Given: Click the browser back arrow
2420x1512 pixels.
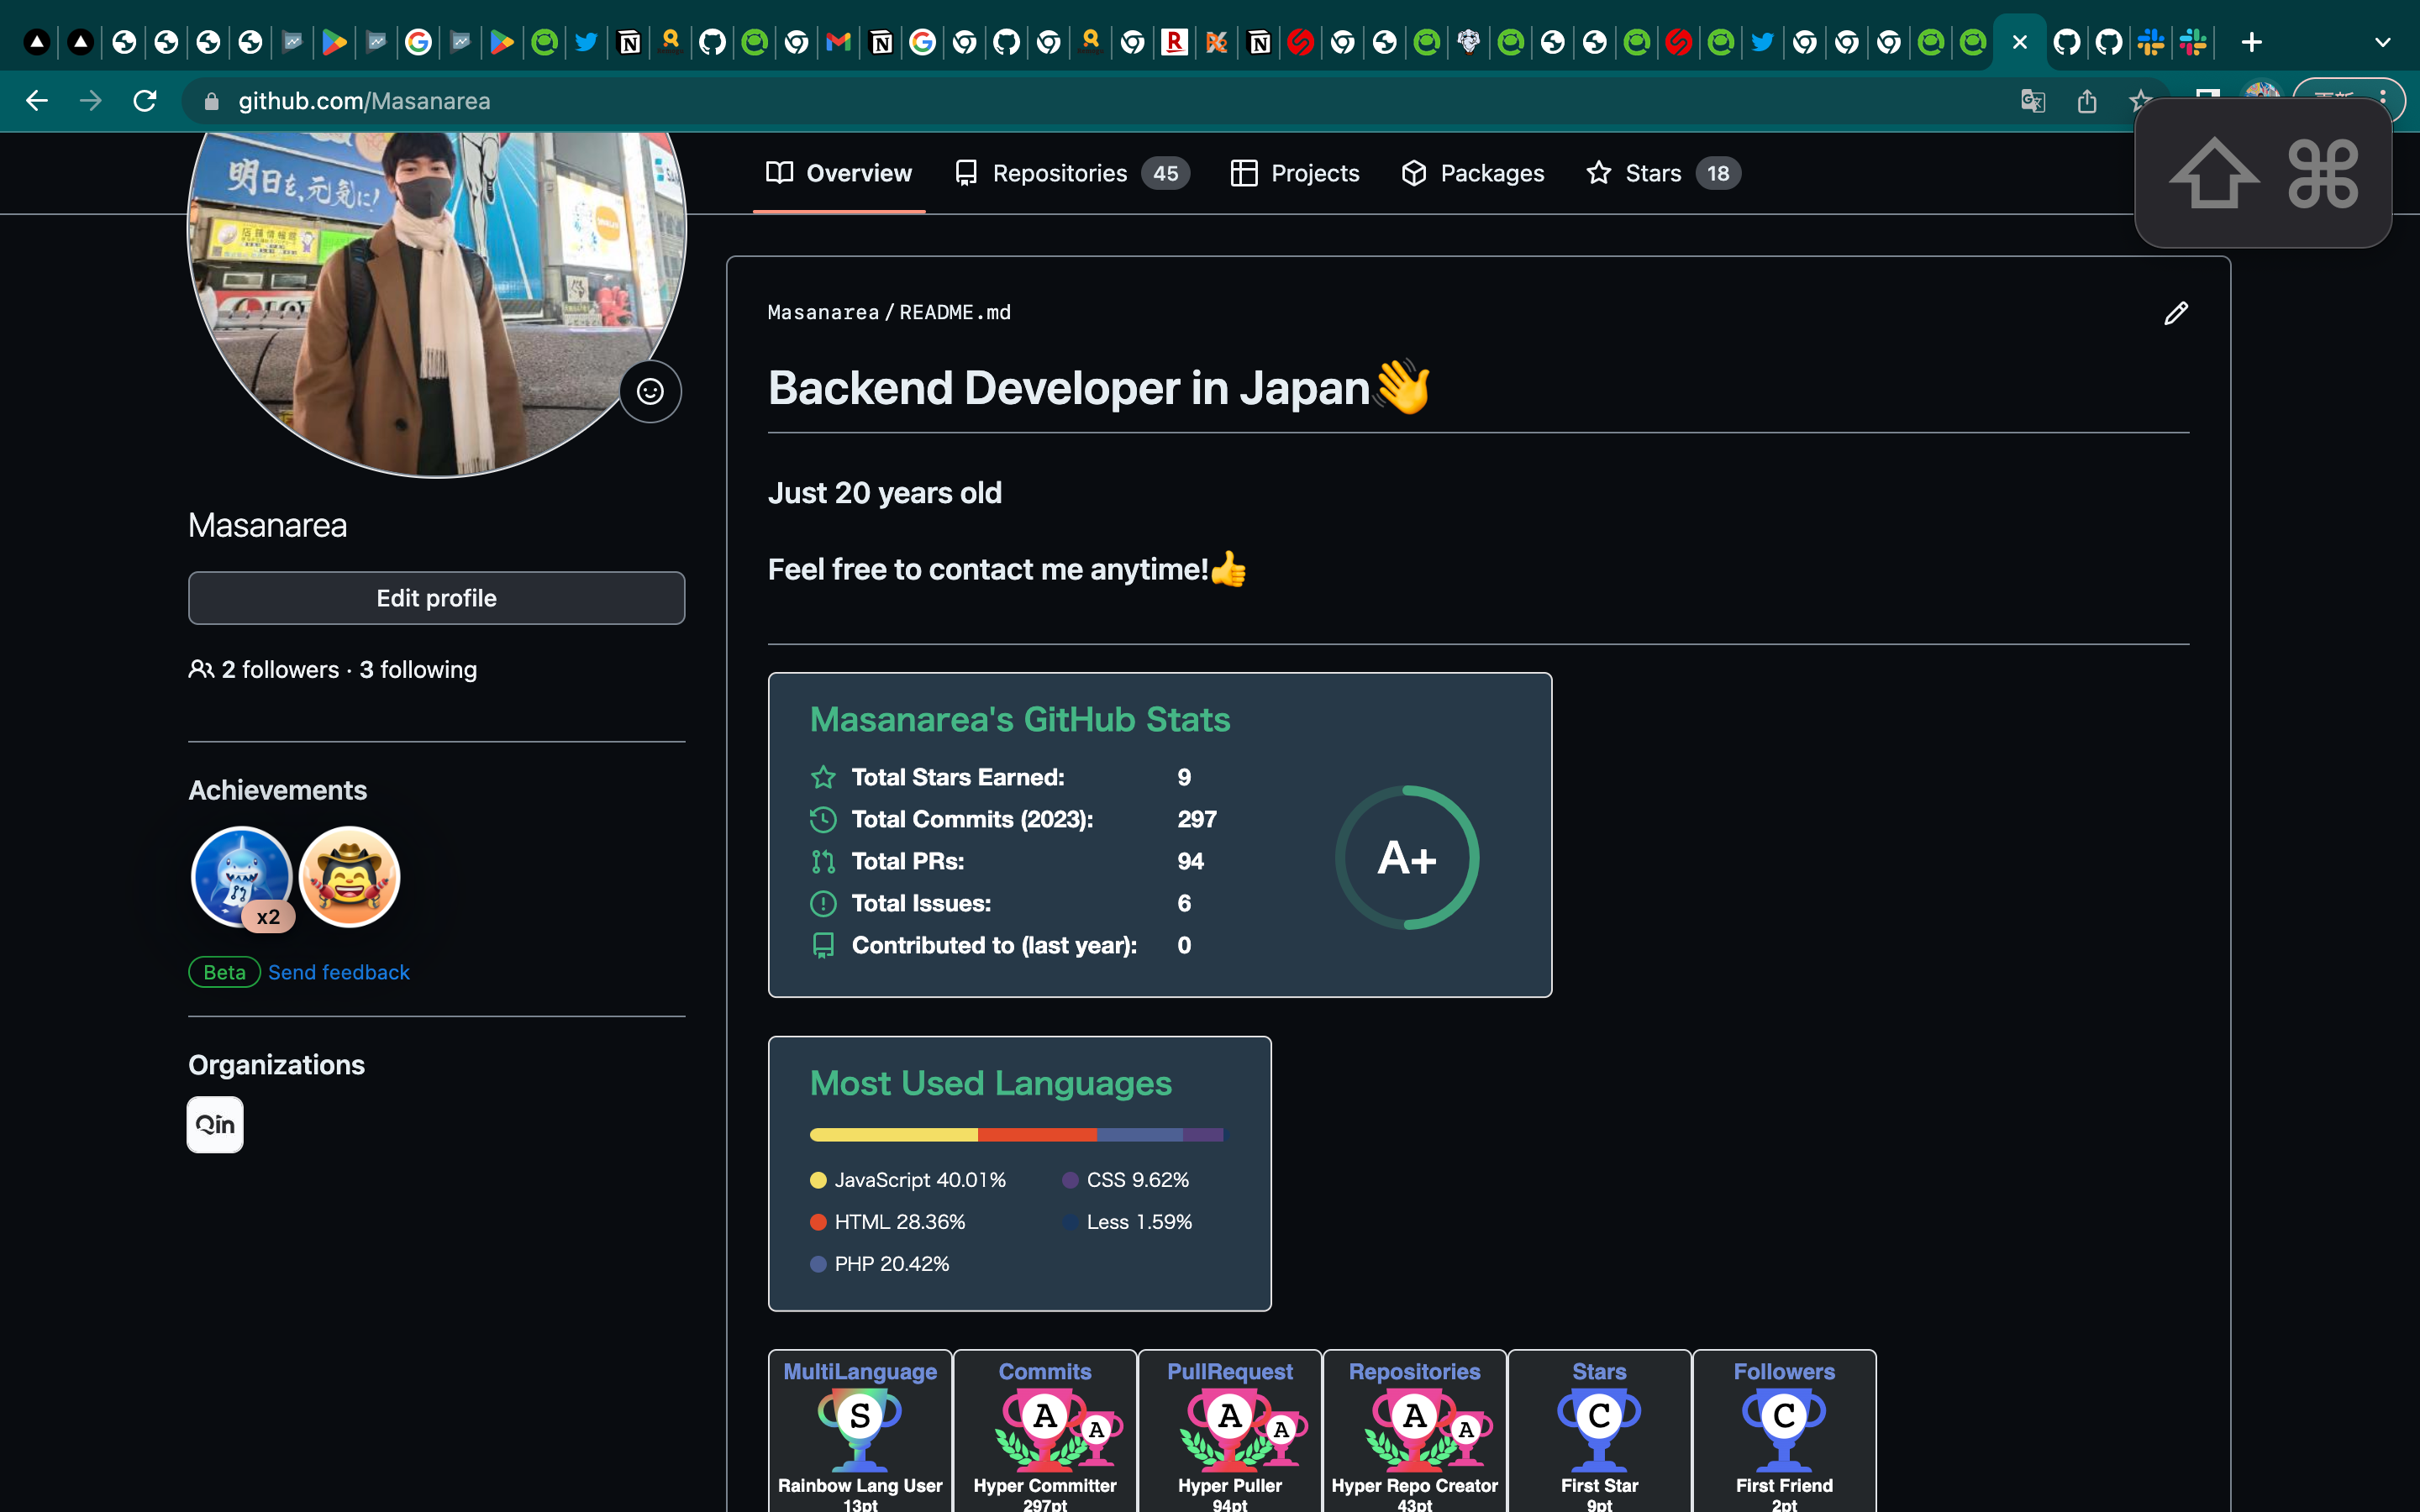Looking at the screenshot, I should coord(37,101).
